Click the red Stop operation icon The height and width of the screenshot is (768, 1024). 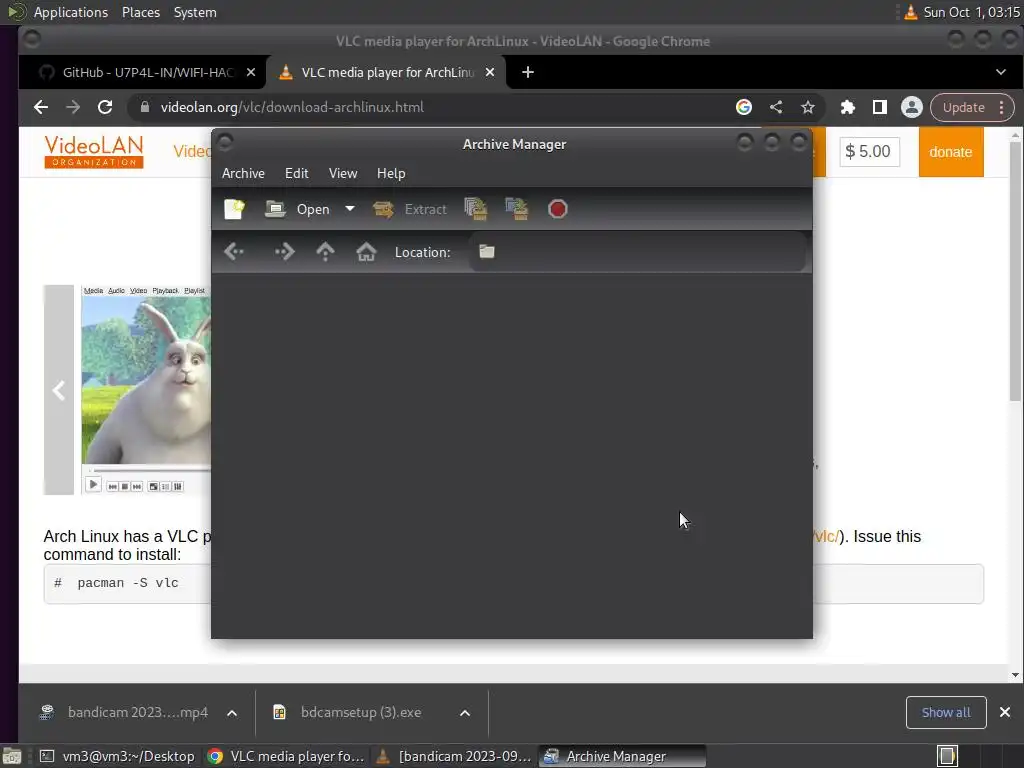(558, 209)
